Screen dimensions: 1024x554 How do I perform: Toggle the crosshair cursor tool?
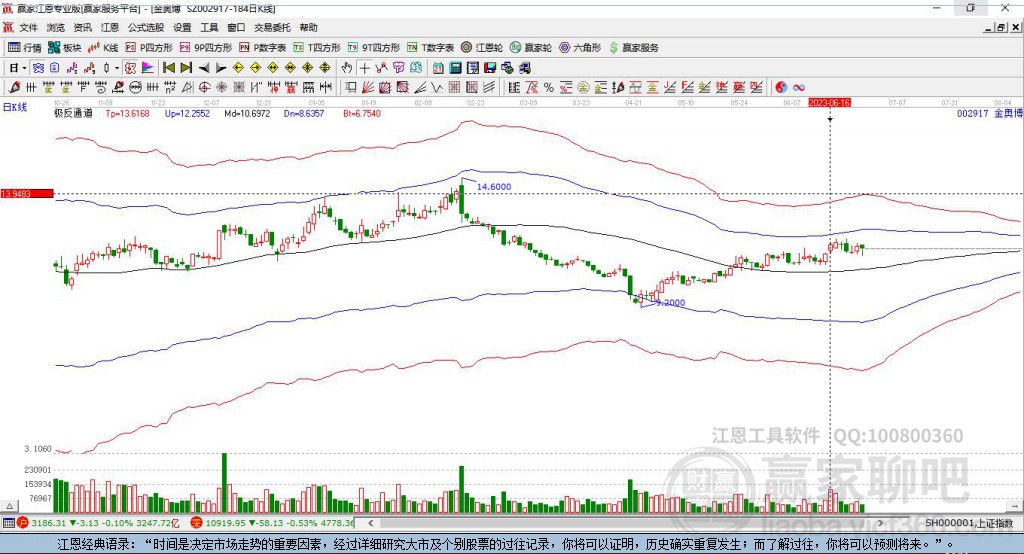click(364, 68)
